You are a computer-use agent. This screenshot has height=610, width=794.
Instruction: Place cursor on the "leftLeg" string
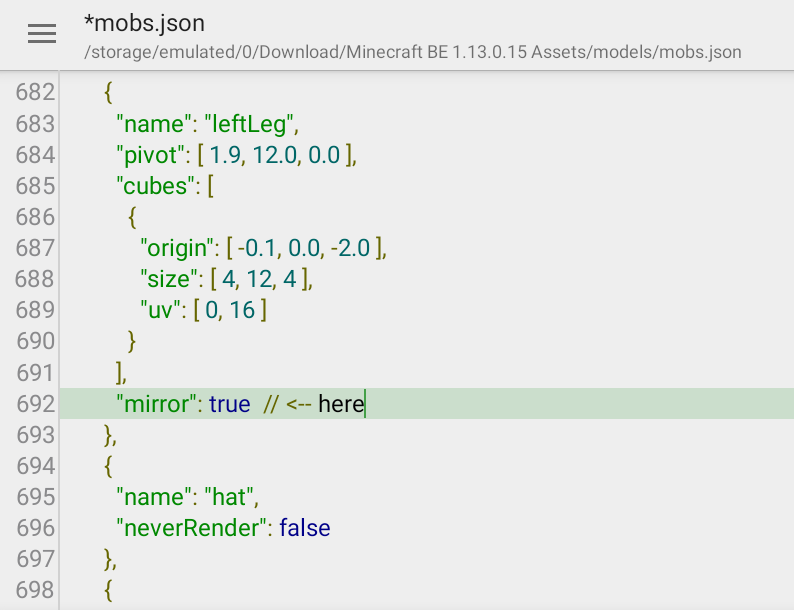(x=251, y=124)
